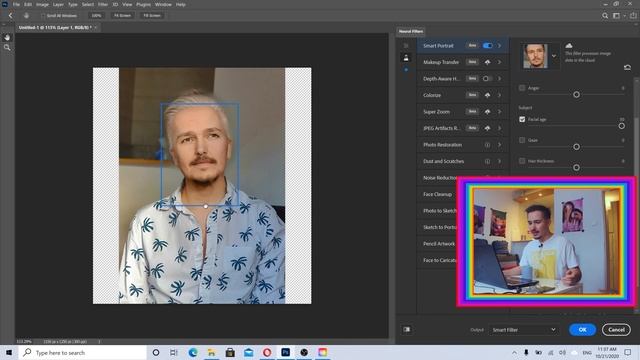Expand the JPEG Artifacts Removal chevron
640x360 pixels.
click(x=499, y=128)
